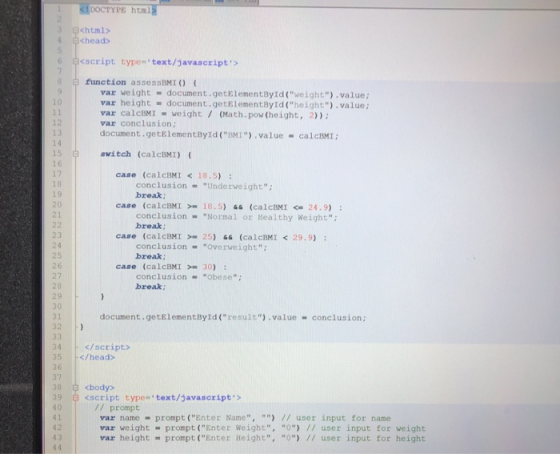Click the switch keyword on line 15
This screenshot has height=454, width=560.
[x=116, y=154]
